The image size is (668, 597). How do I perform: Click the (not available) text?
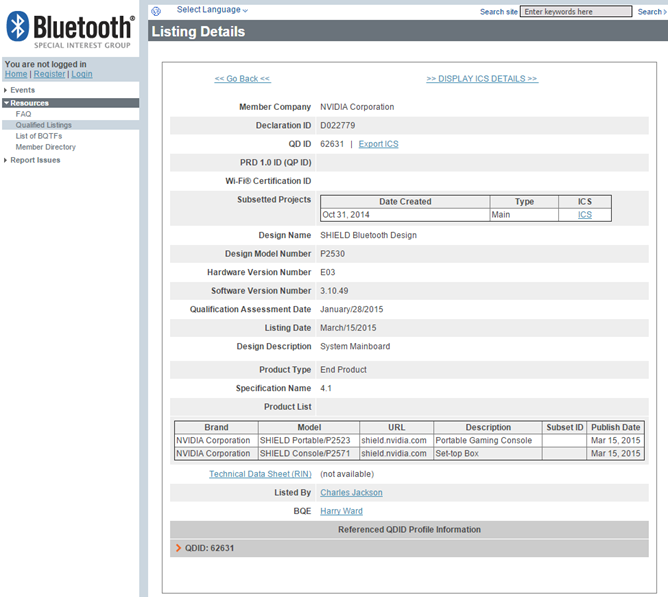pyautogui.click(x=347, y=474)
